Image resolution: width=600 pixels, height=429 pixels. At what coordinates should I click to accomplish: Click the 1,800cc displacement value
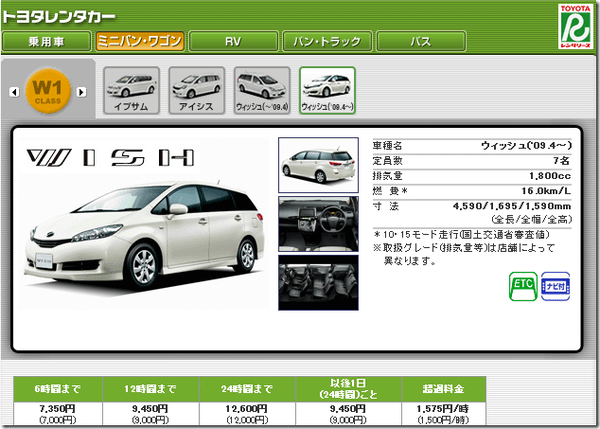[550, 176]
